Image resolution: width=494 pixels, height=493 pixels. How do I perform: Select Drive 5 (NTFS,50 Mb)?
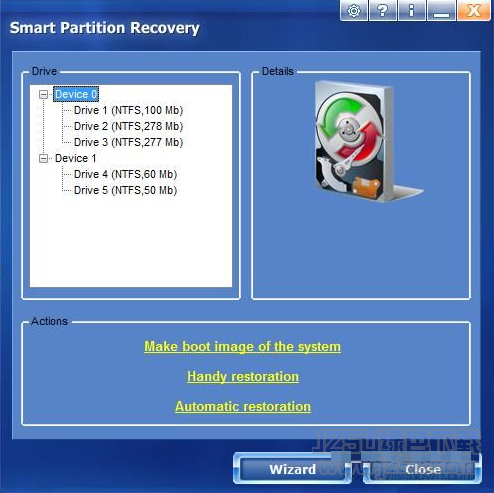[125, 190]
